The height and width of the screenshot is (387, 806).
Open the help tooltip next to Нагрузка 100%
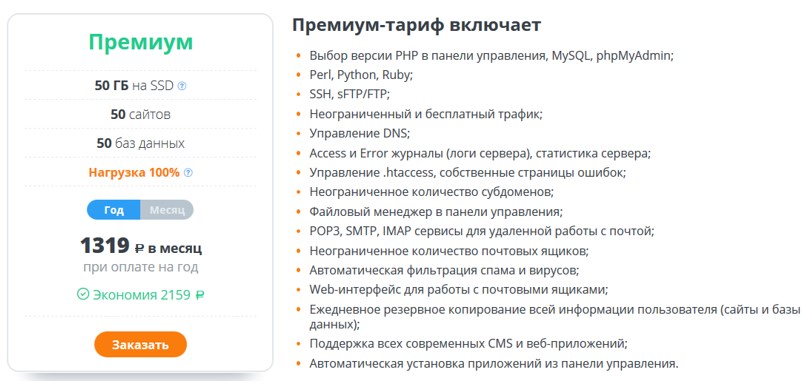coord(188,173)
